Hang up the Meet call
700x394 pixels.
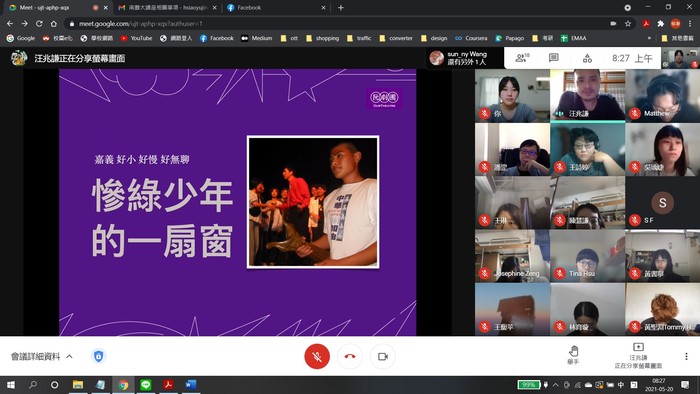(350, 357)
